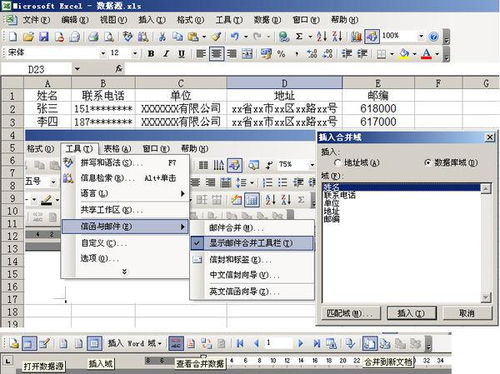Choose 中文信封向导 from the submenu
Image resolution: width=500 pixels, height=374 pixels.
[x=252, y=275]
